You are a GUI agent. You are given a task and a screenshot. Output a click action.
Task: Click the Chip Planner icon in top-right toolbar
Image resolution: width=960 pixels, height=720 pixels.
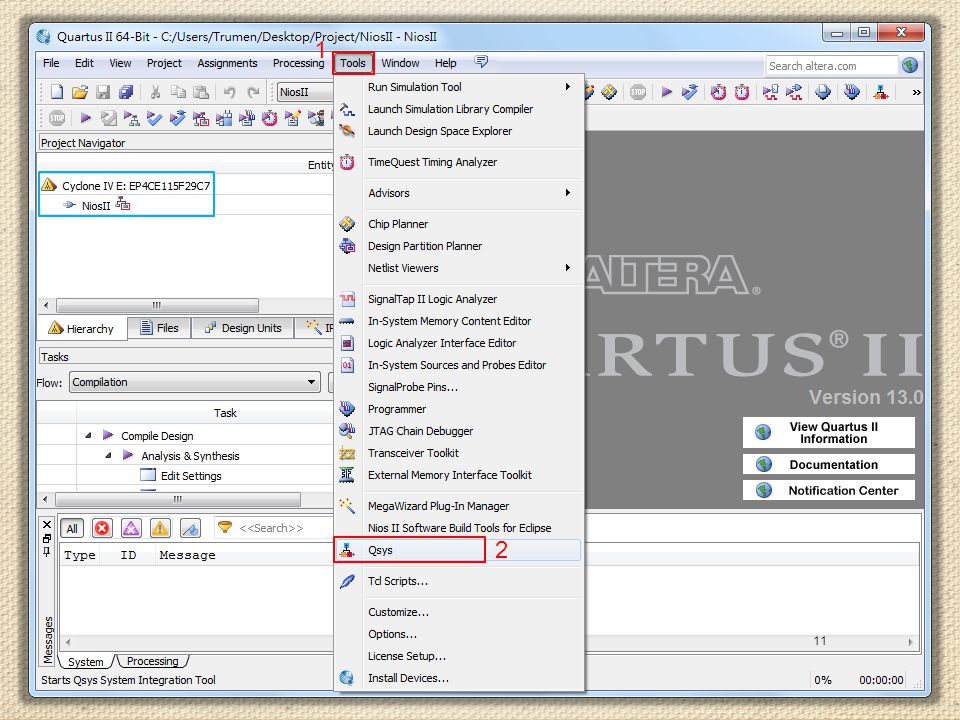tap(609, 92)
